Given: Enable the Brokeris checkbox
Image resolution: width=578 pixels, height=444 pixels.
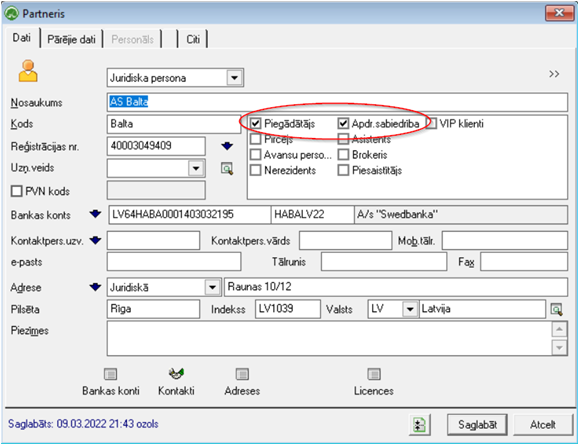Looking at the screenshot, I should (x=343, y=155).
